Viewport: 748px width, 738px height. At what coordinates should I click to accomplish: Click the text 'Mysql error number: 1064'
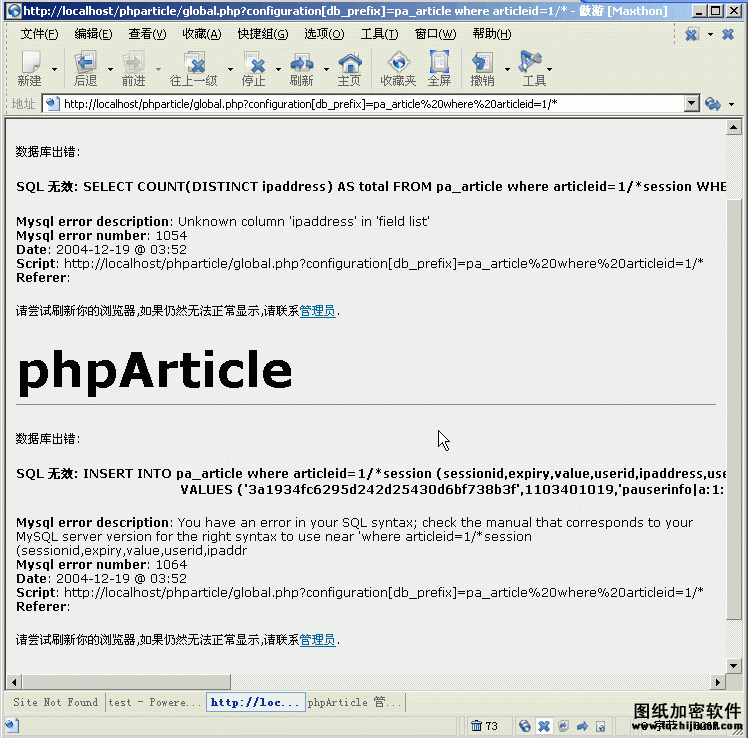click(x=102, y=565)
